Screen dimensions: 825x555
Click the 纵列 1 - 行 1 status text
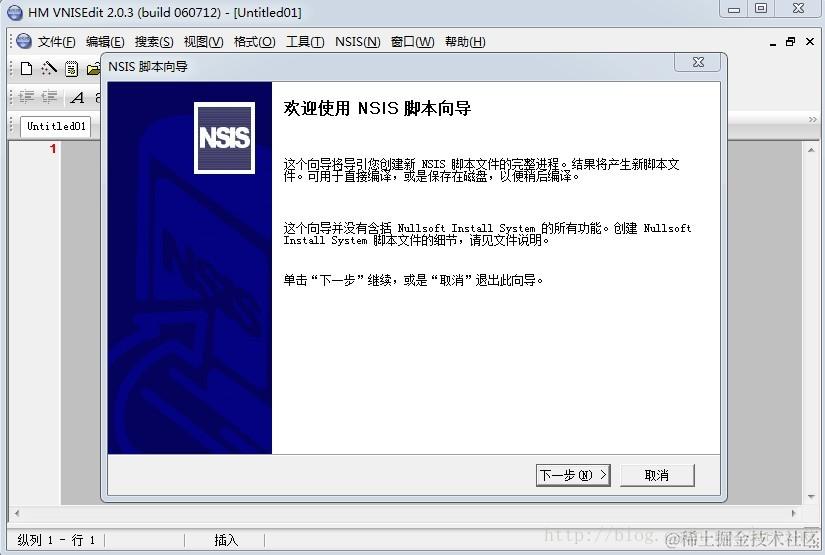[x=56, y=540]
